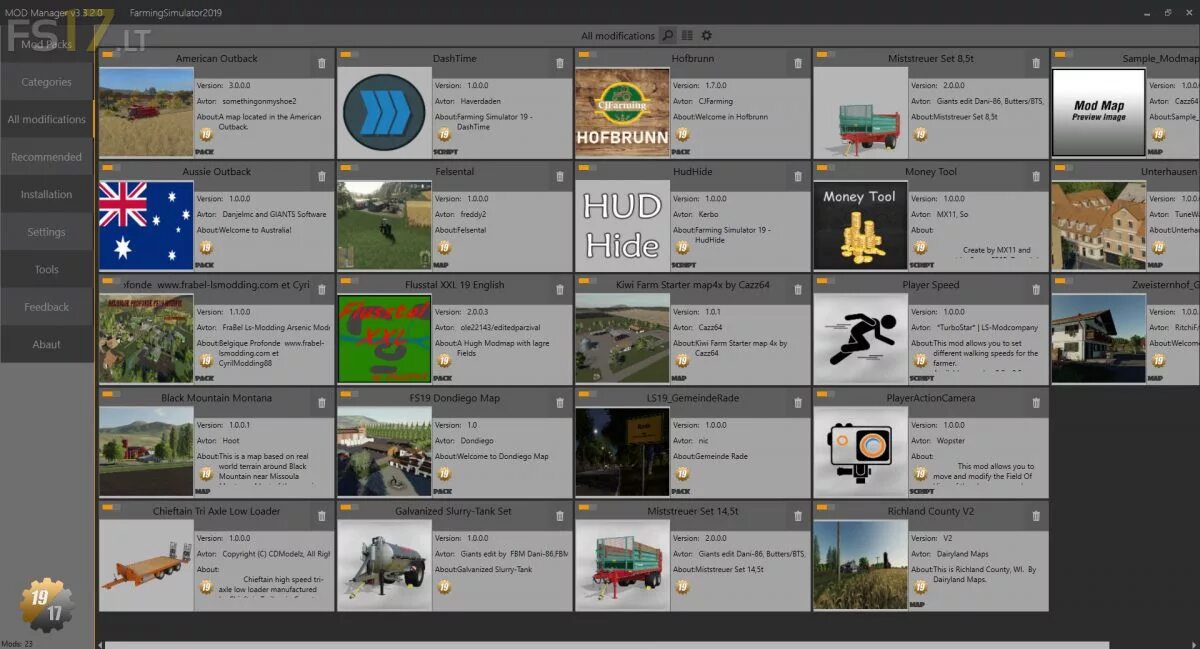Image resolution: width=1200 pixels, height=649 pixels.
Task: Open the All modifications filter dropdown
Action: [620, 33]
